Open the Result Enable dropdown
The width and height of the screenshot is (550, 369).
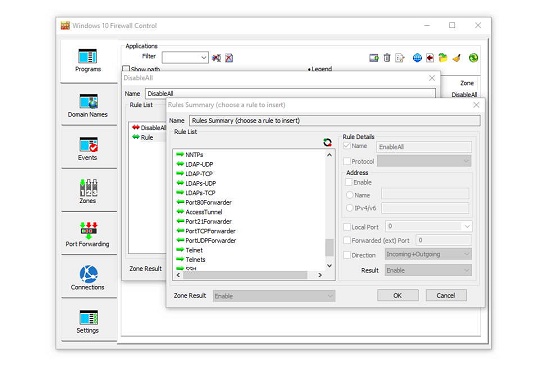click(x=428, y=270)
